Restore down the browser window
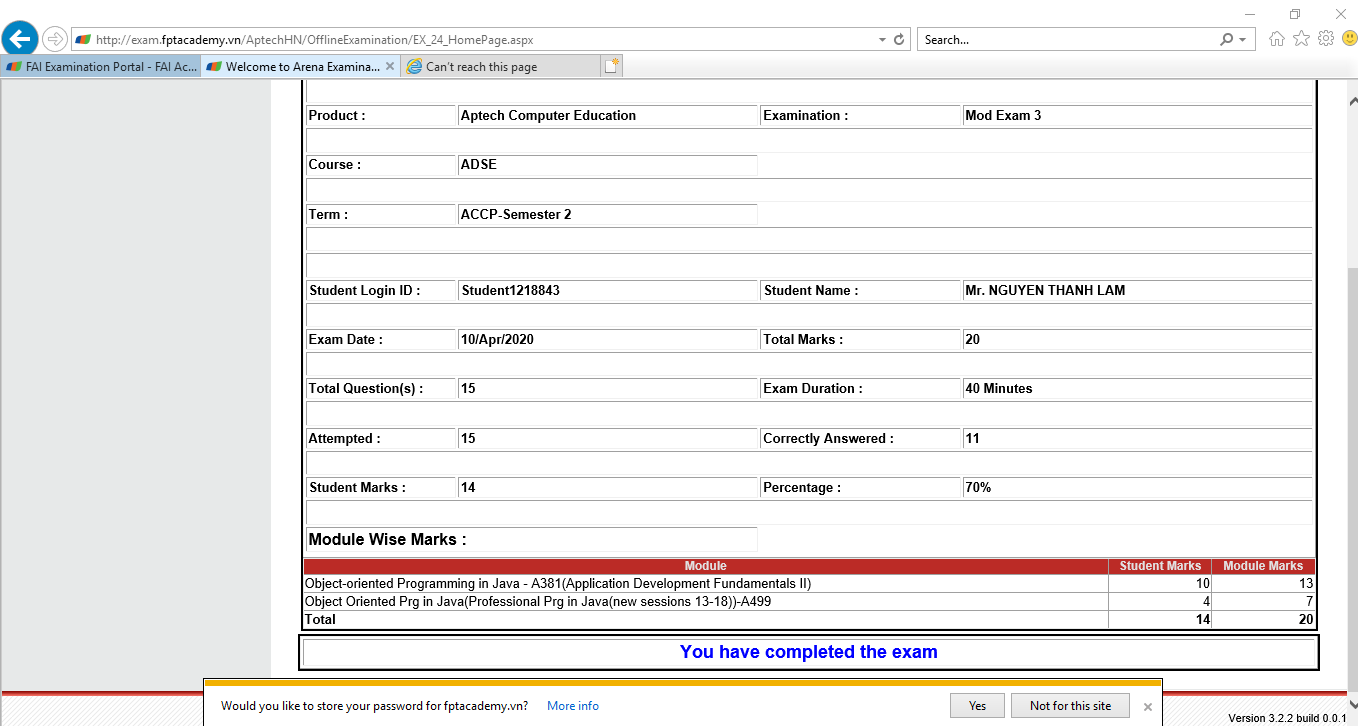The image size is (1358, 726). pyautogui.click(x=1295, y=14)
